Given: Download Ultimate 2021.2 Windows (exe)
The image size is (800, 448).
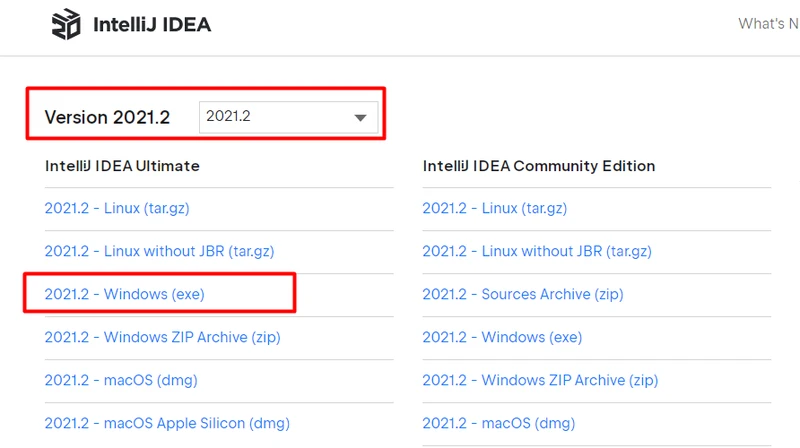Looking at the screenshot, I should pyautogui.click(x=125, y=294).
